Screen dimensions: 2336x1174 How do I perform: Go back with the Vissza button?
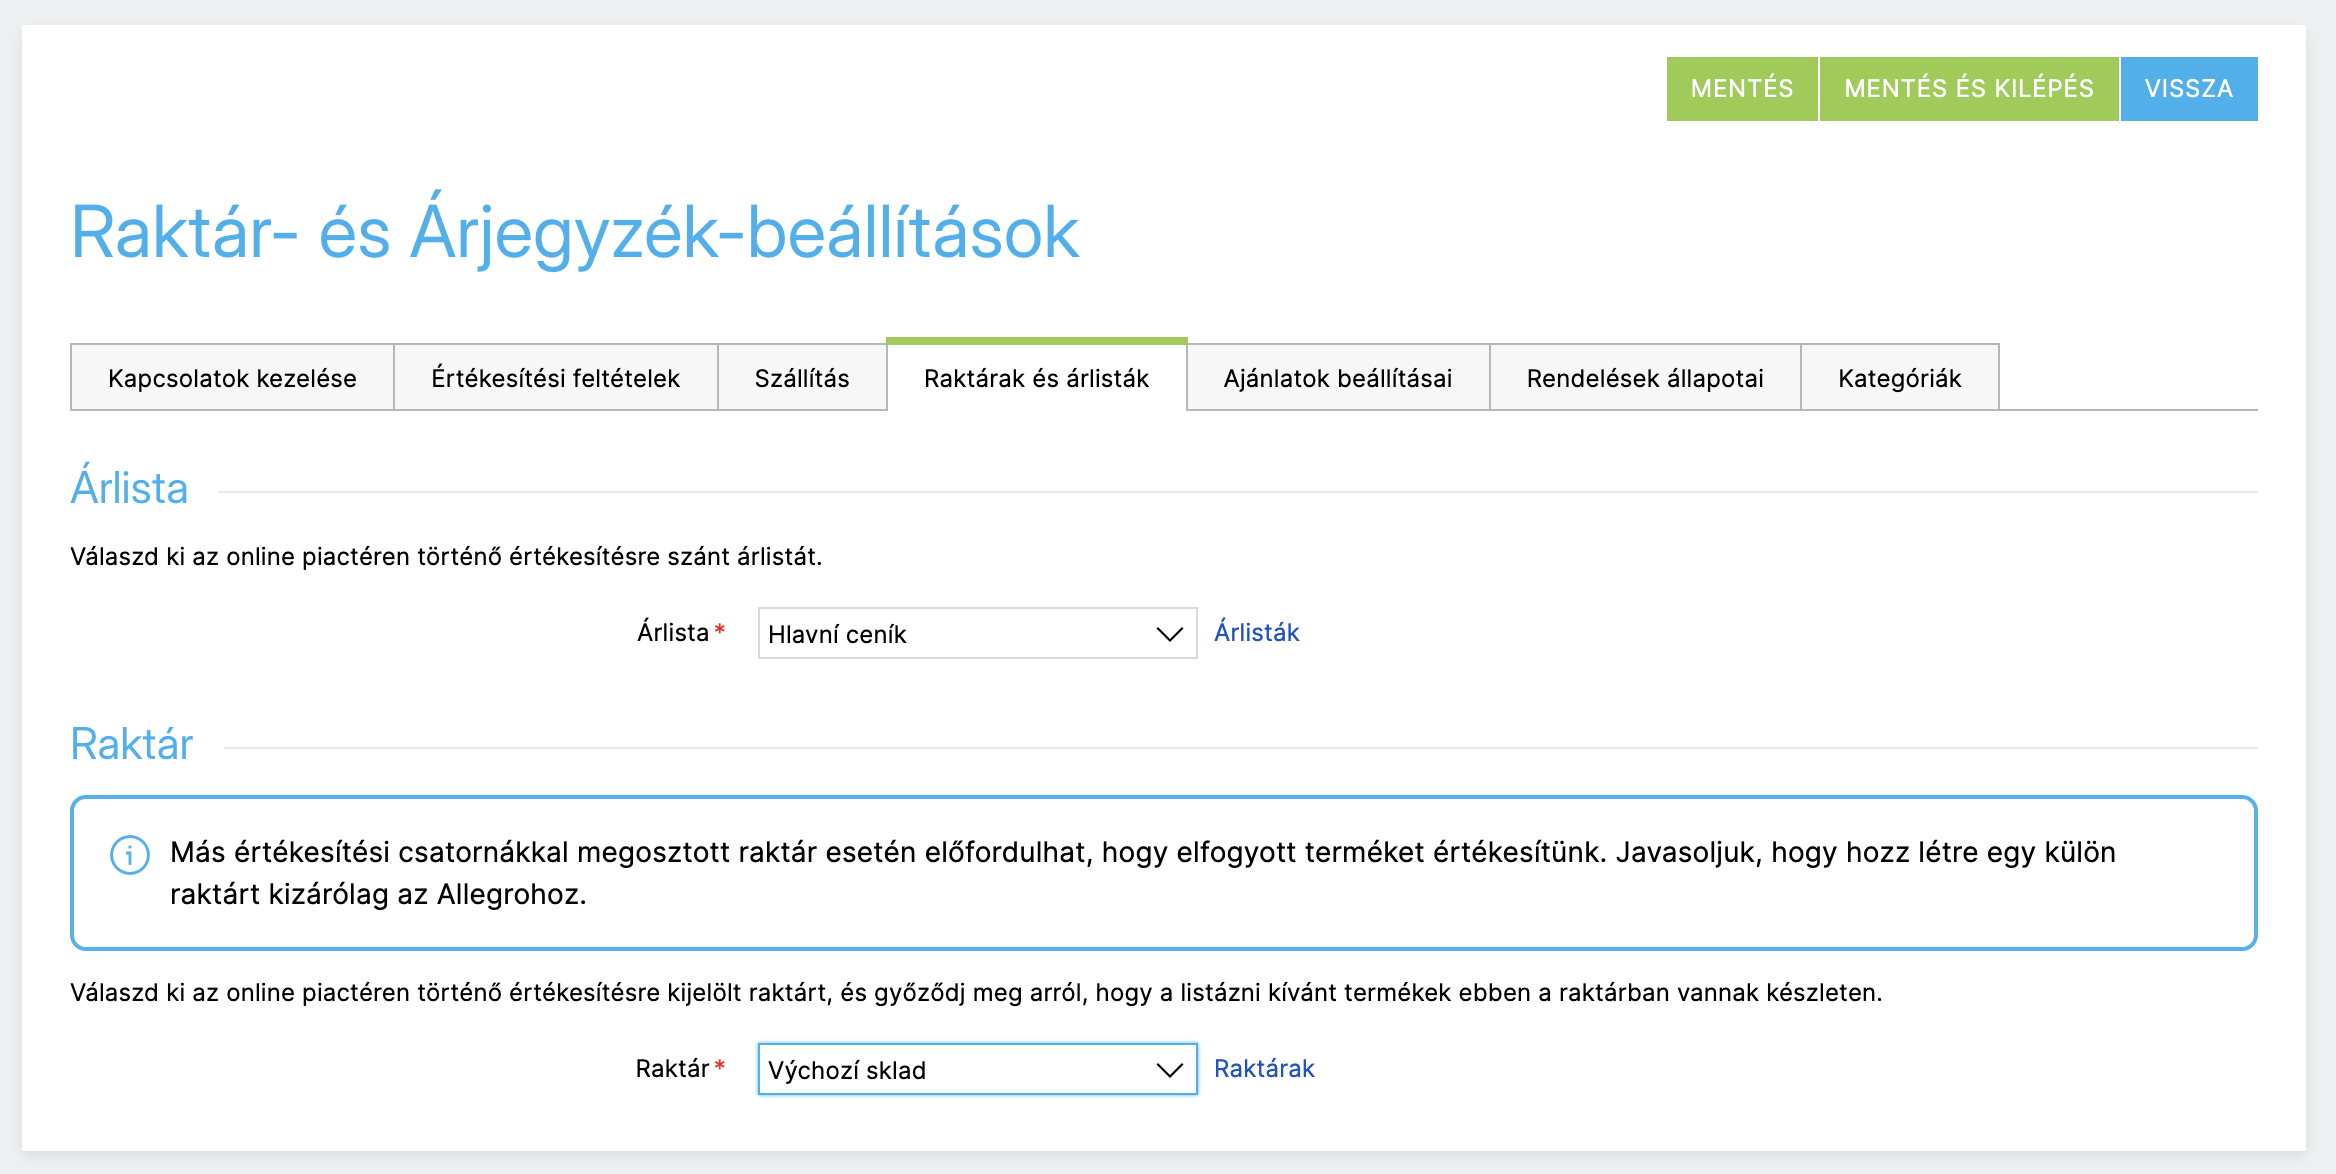[x=2188, y=89]
